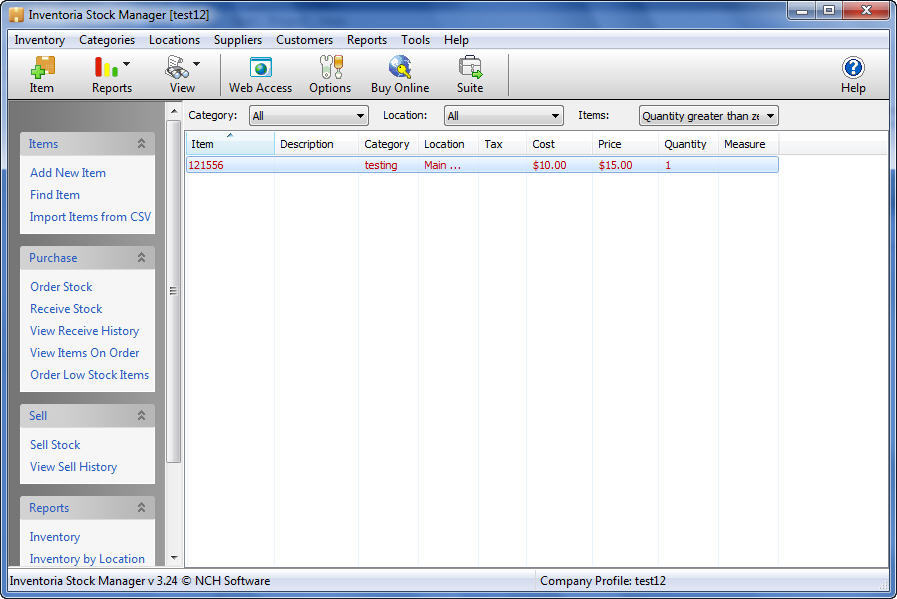Click the Inventoria app icon in title bar
The image size is (897, 599).
[17, 14]
